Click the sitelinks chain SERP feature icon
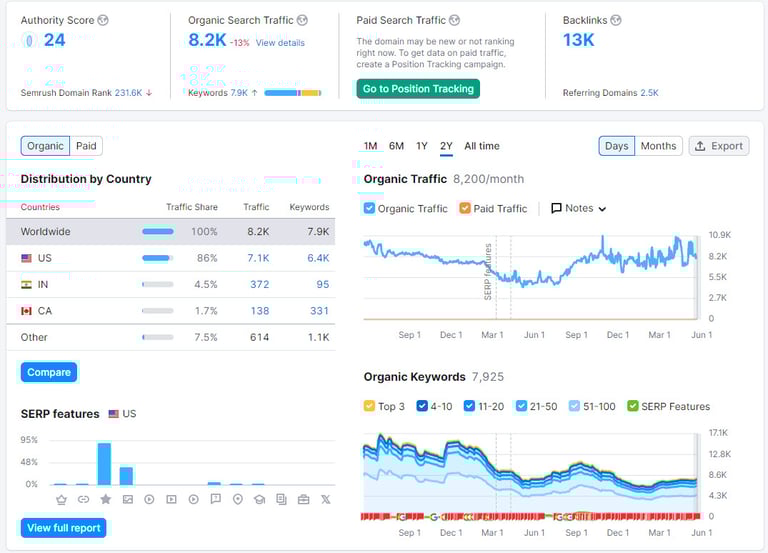The height and width of the screenshot is (553, 768). click(83, 499)
